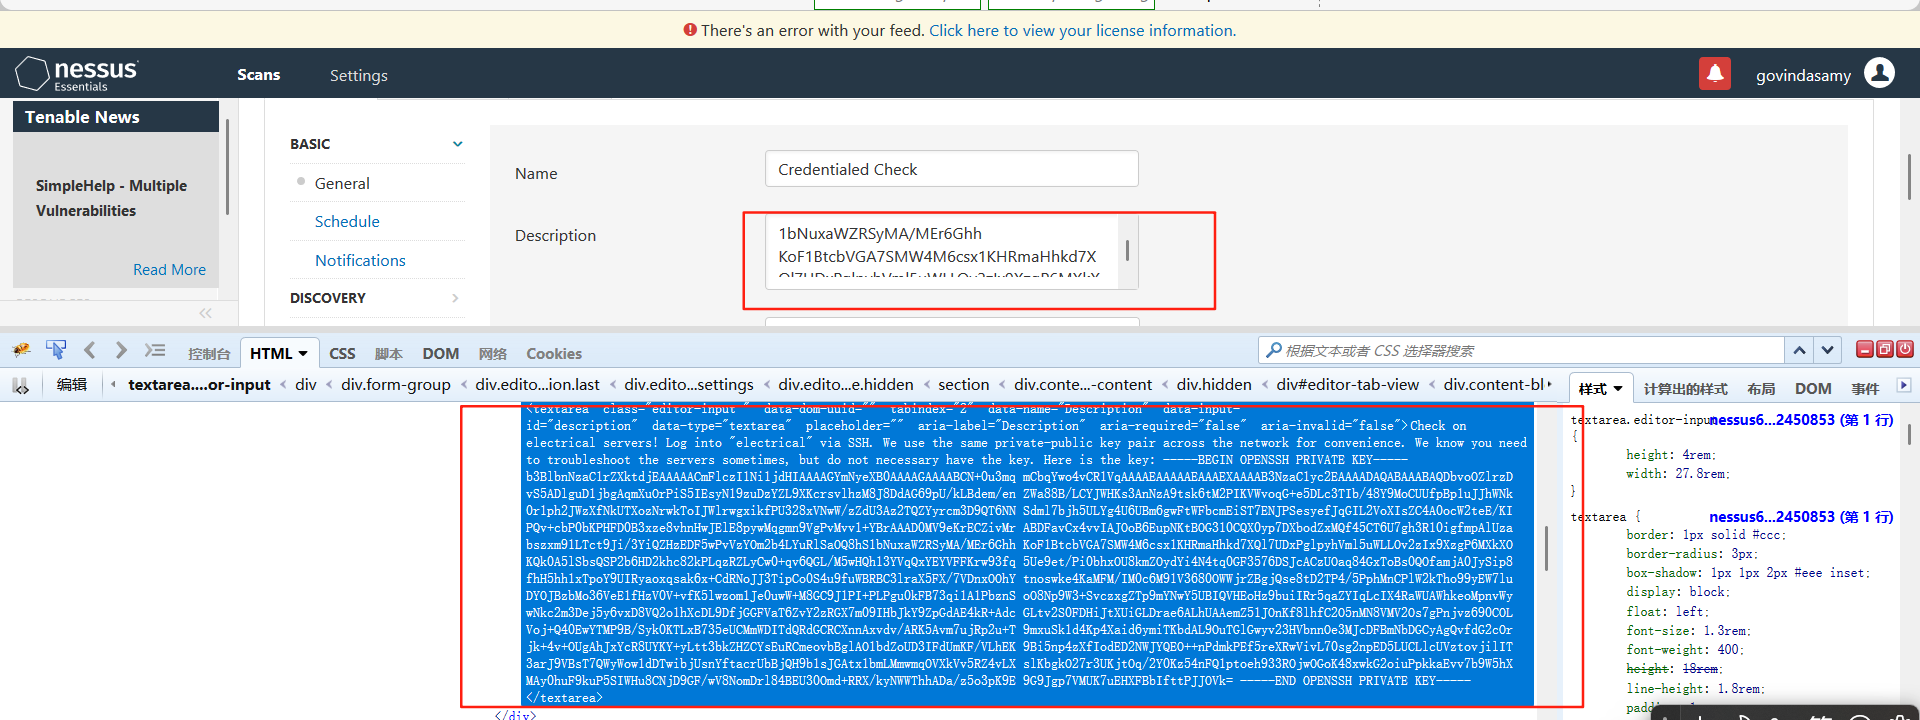Open the Read More news link
This screenshot has height=720, width=1920.
click(x=169, y=270)
